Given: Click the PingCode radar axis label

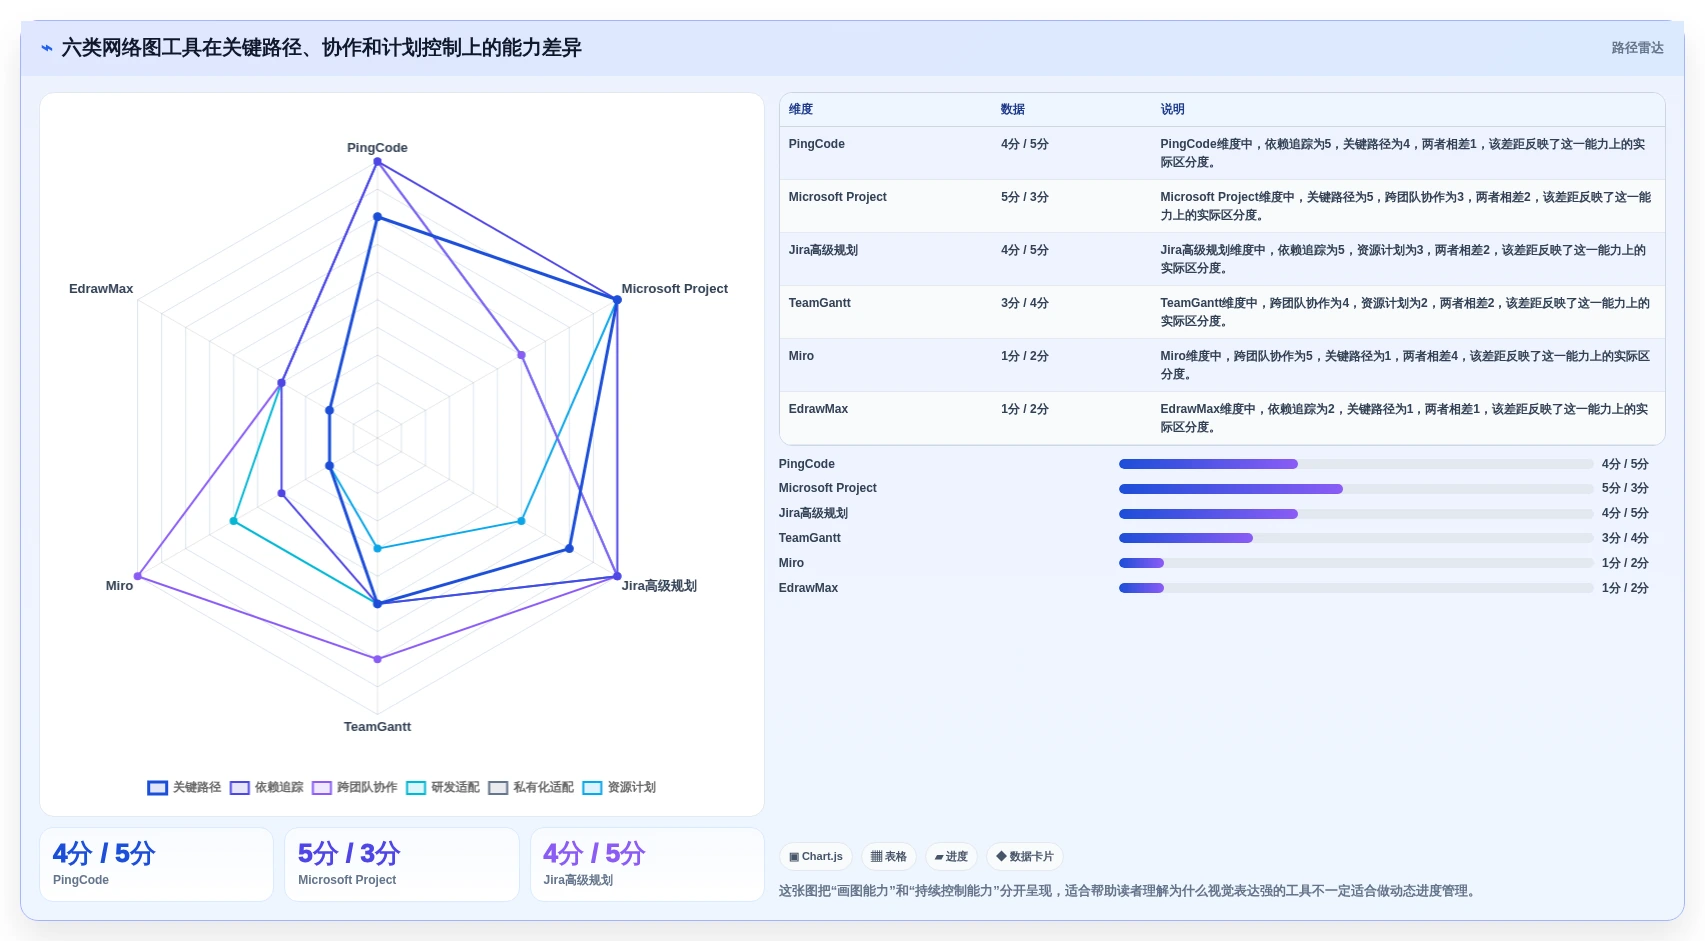Looking at the screenshot, I should pos(377,147).
